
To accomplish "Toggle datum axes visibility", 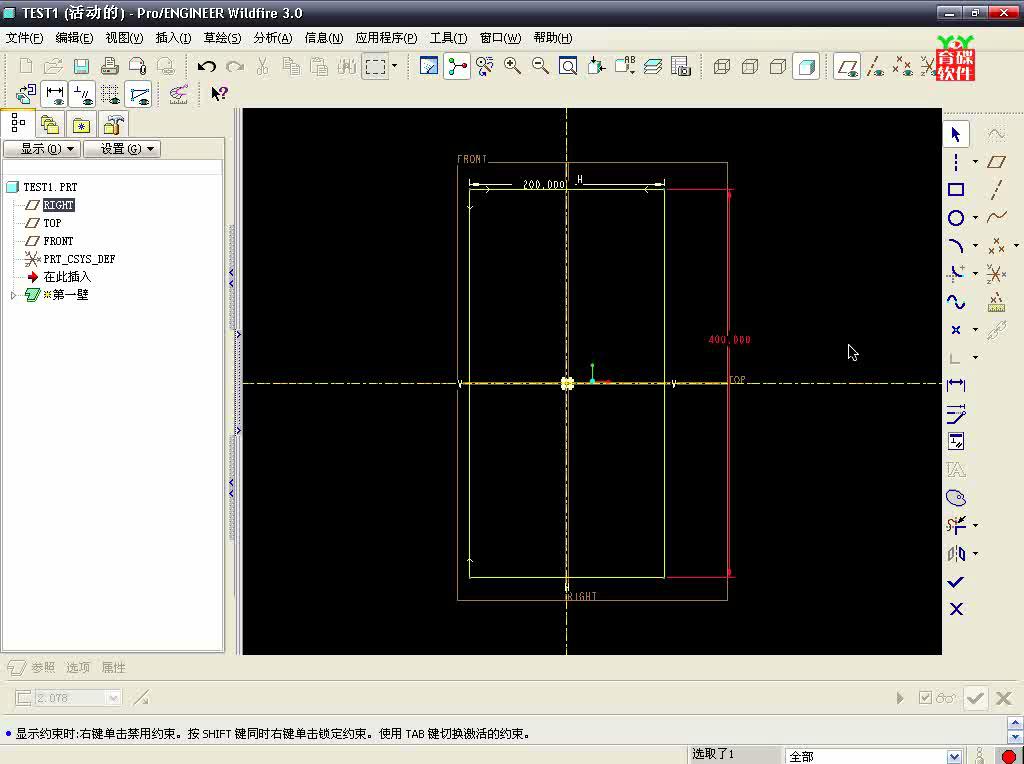I will (875, 66).
